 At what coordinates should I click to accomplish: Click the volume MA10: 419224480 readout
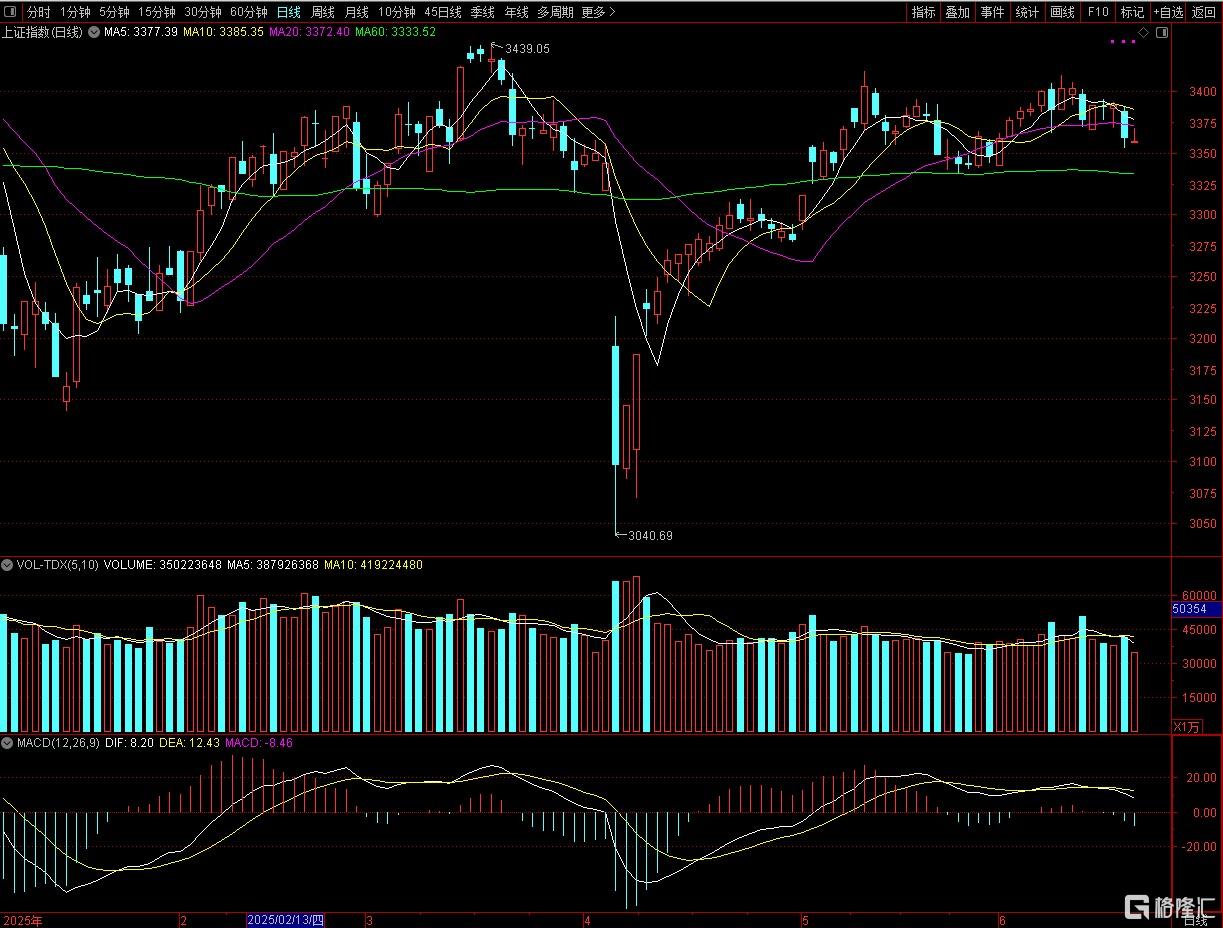pyautogui.click(x=374, y=565)
